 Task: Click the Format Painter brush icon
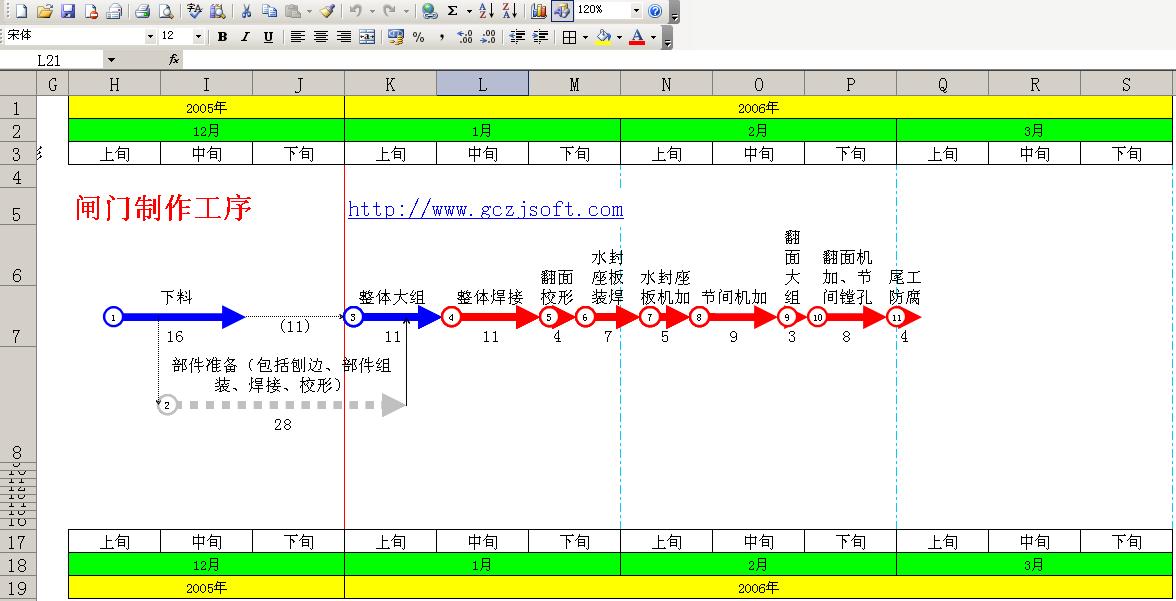click(x=327, y=11)
